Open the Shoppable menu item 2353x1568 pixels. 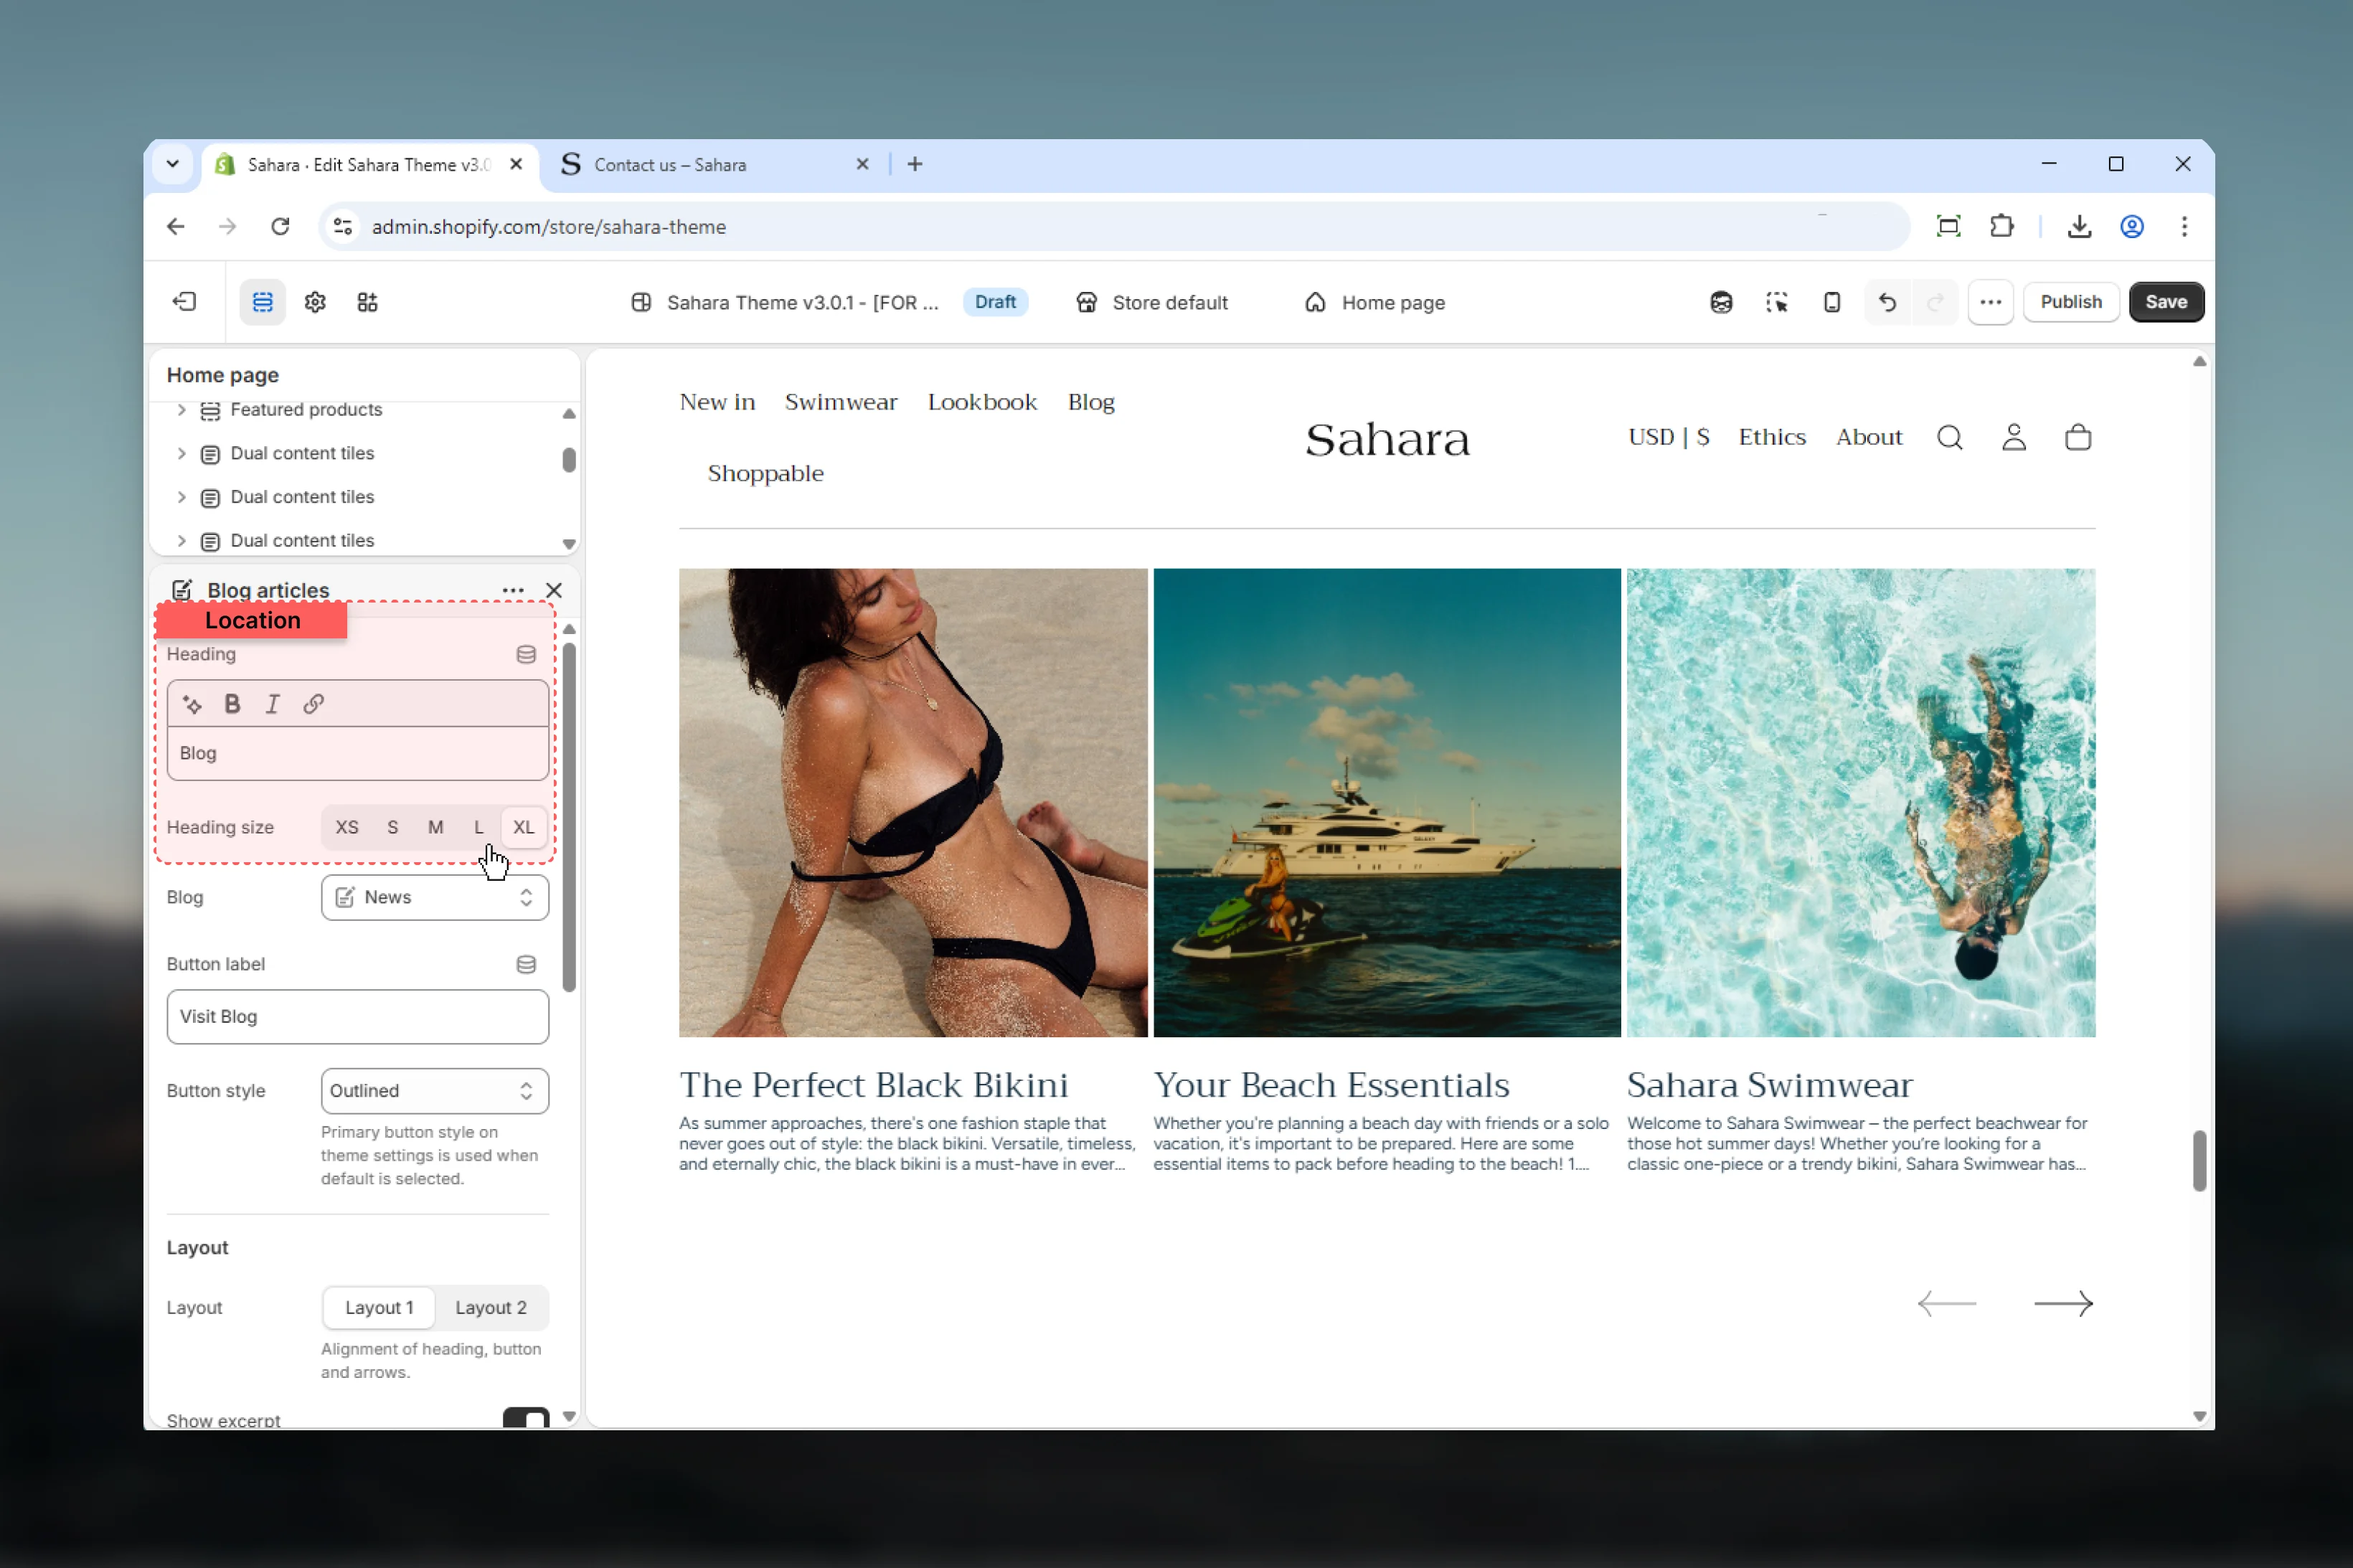pos(765,473)
